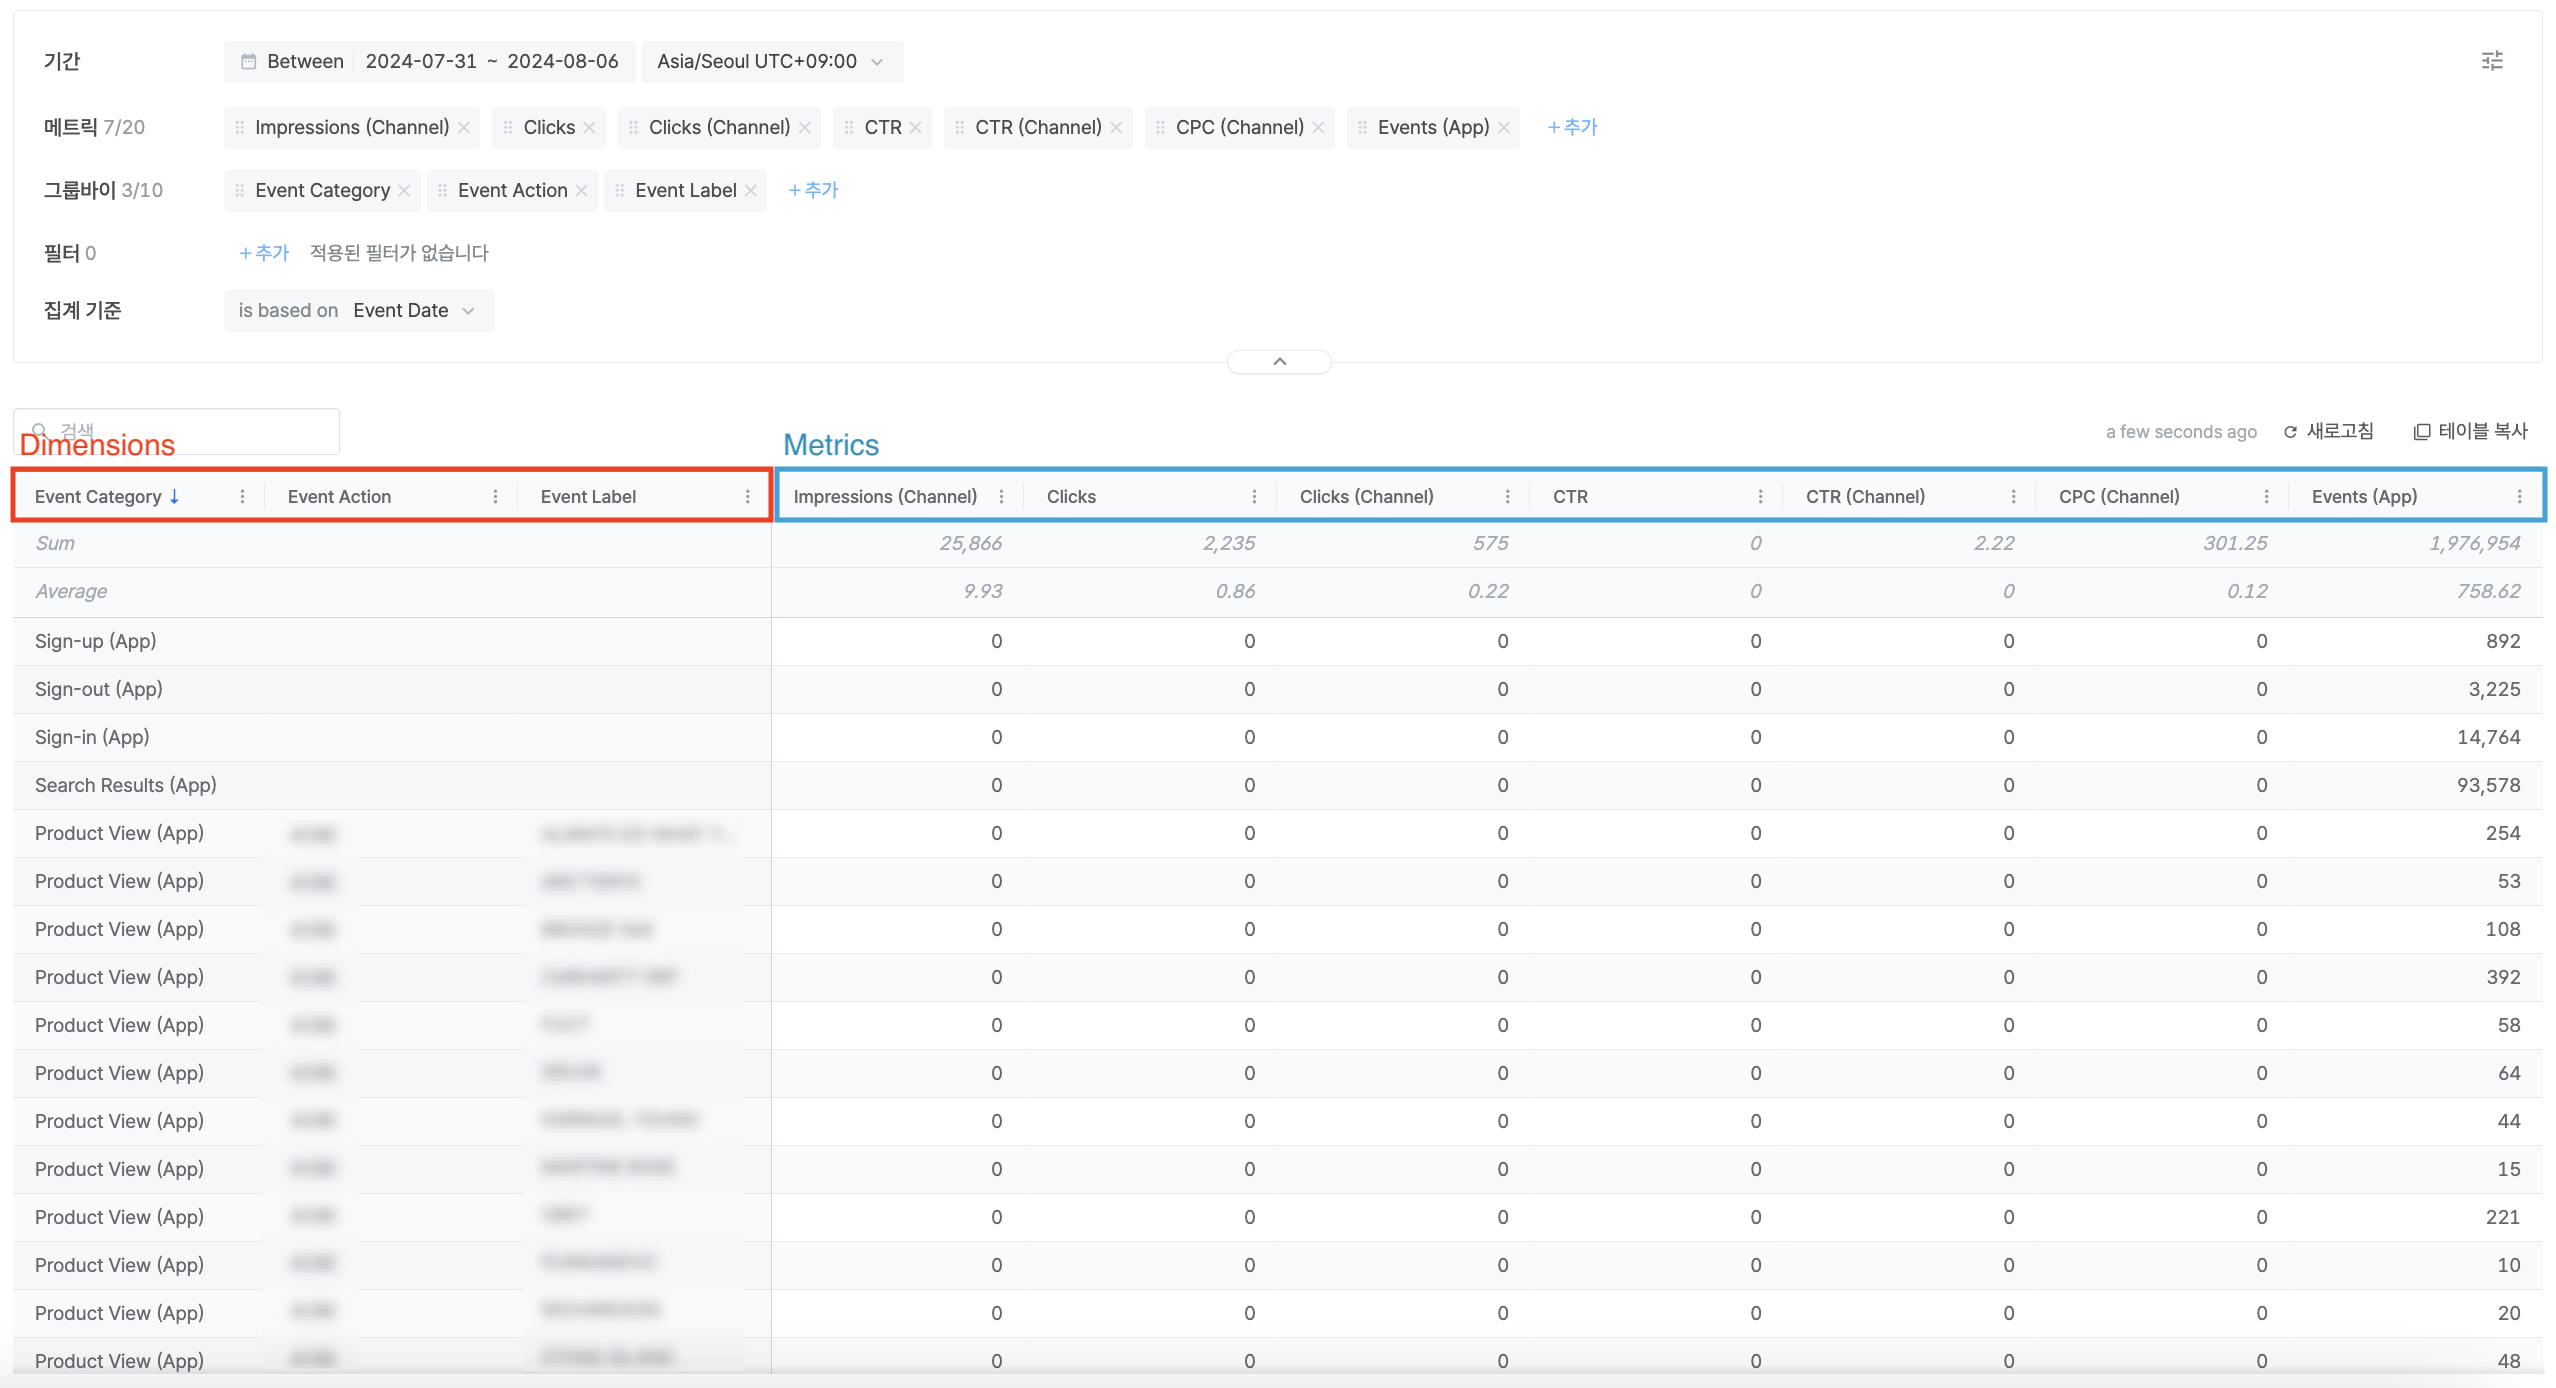Add a new filter with +추가
Image resolution: width=2556 pixels, height=1388 pixels.
(x=263, y=254)
